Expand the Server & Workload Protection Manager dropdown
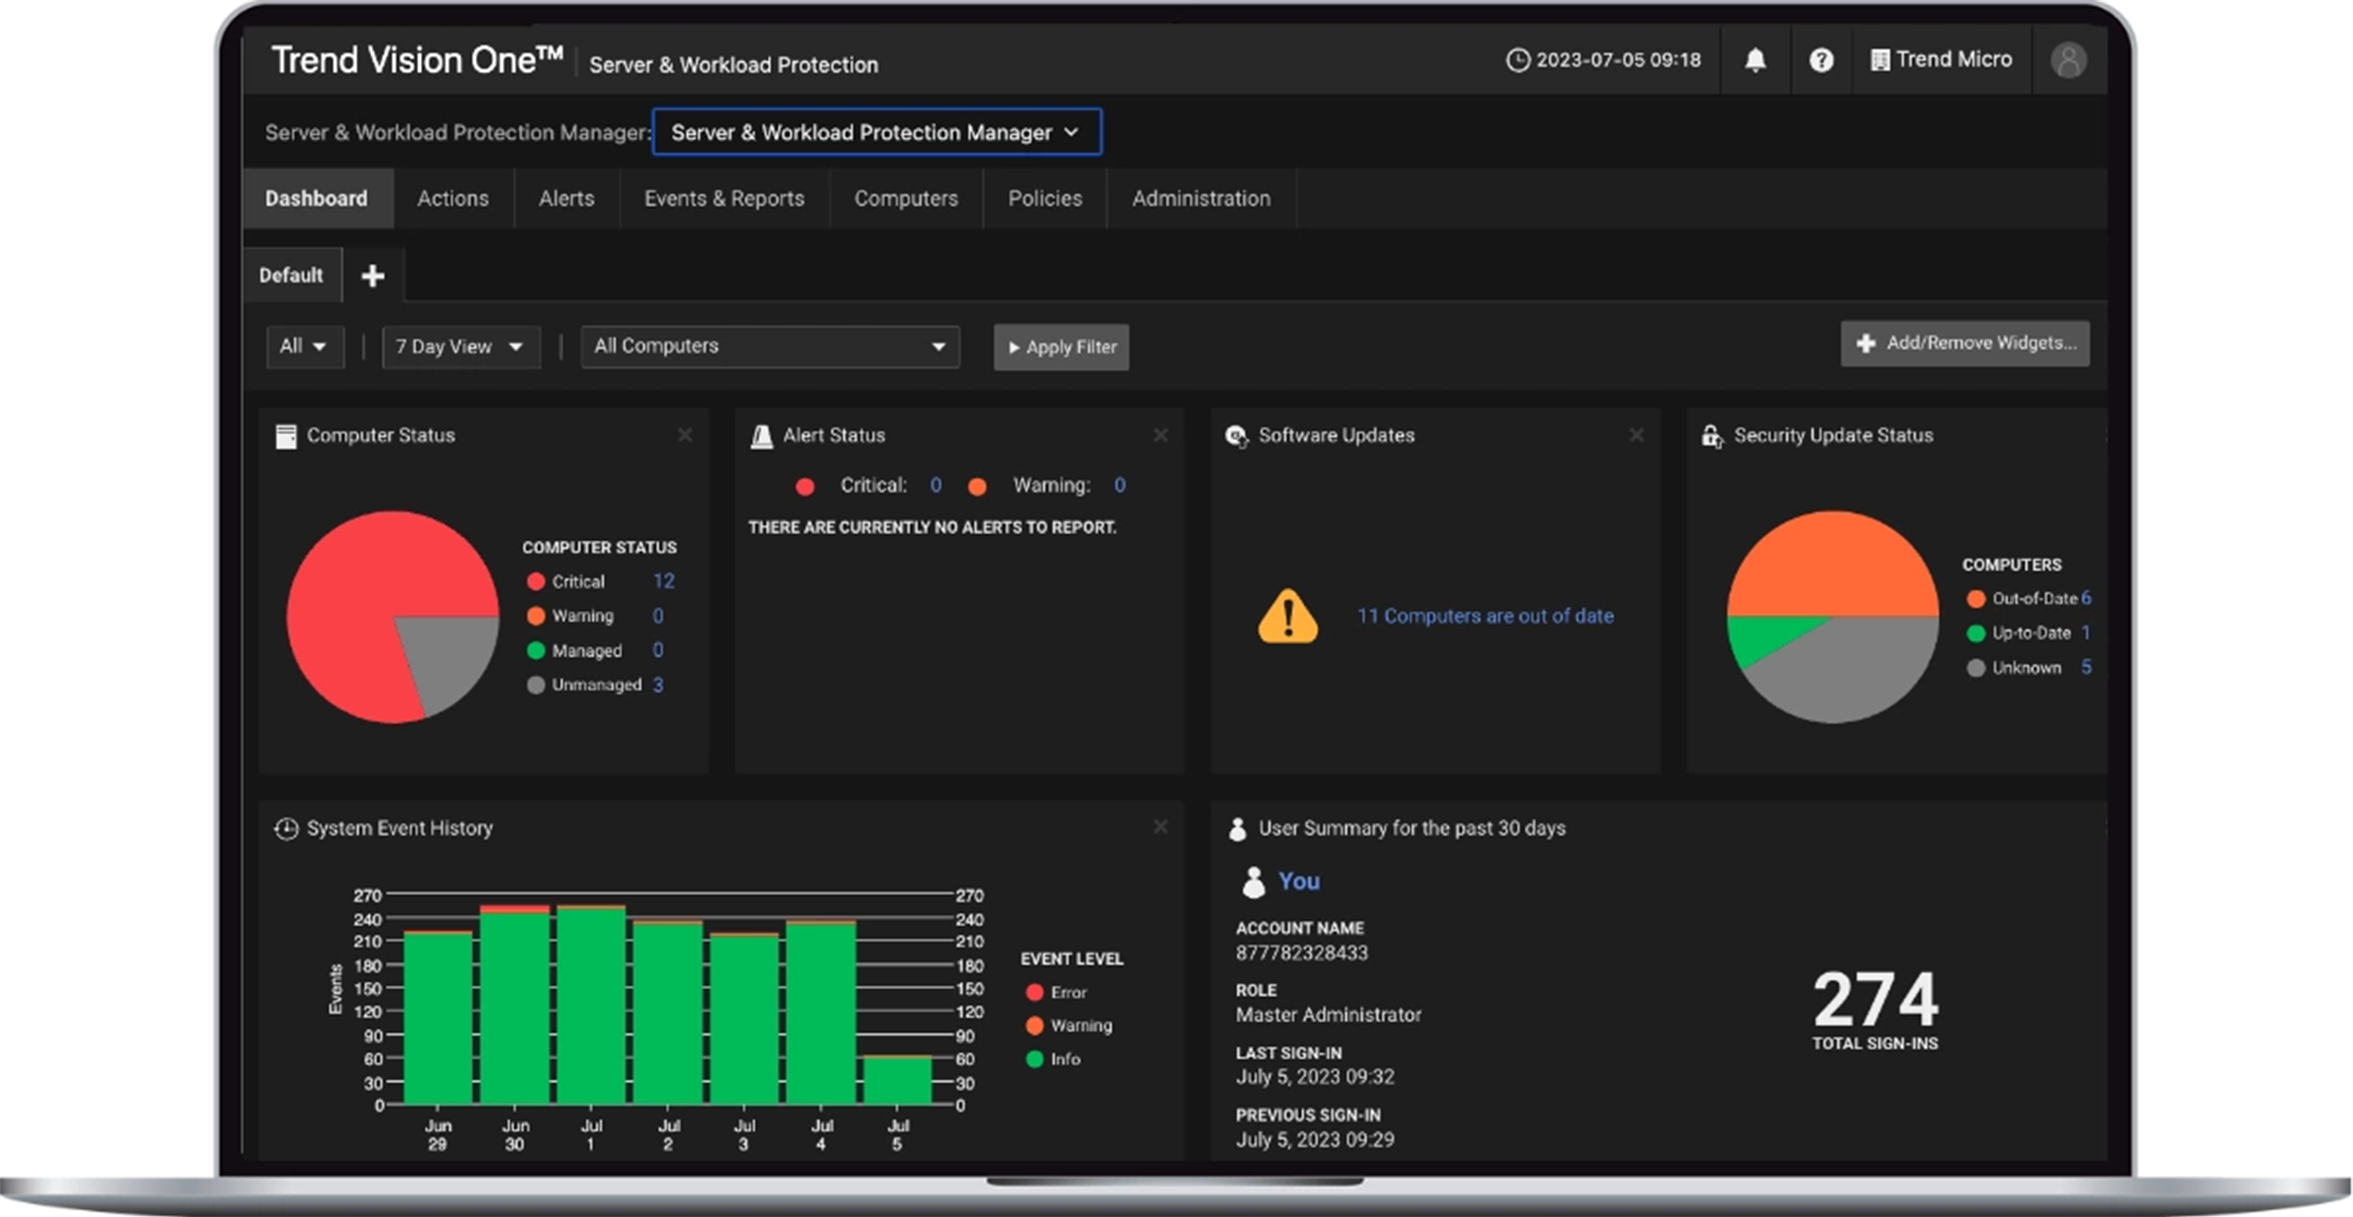This screenshot has width=2353, height=1217. click(877, 132)
